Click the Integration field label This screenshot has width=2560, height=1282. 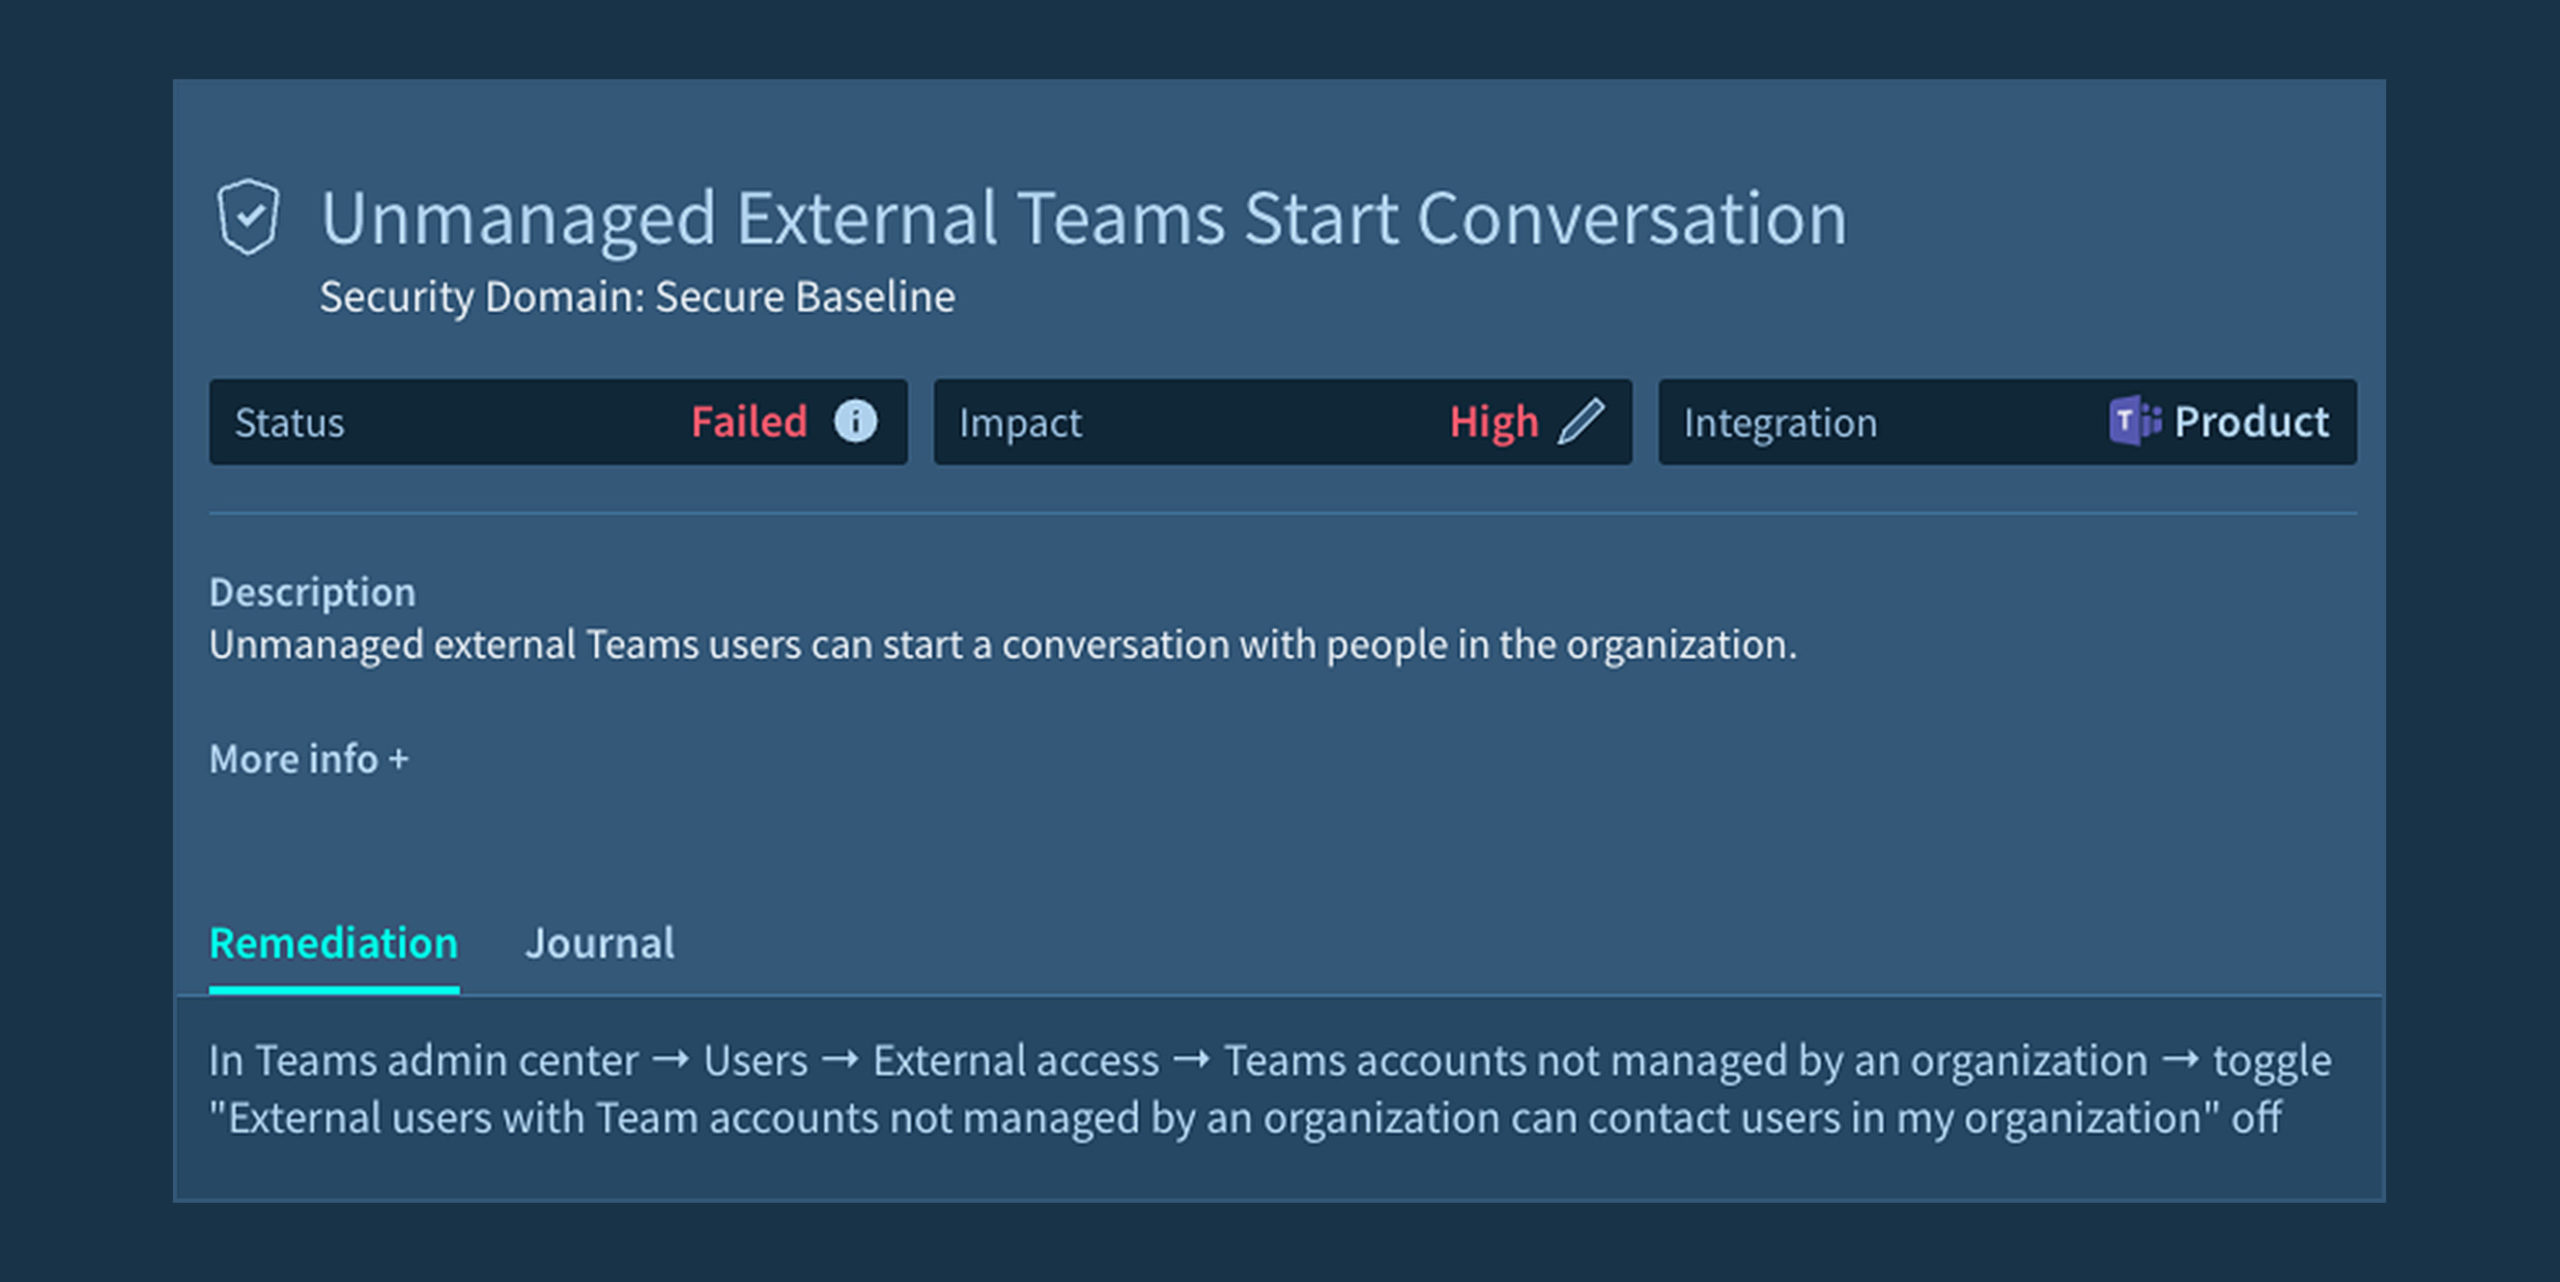[1780, 423]
